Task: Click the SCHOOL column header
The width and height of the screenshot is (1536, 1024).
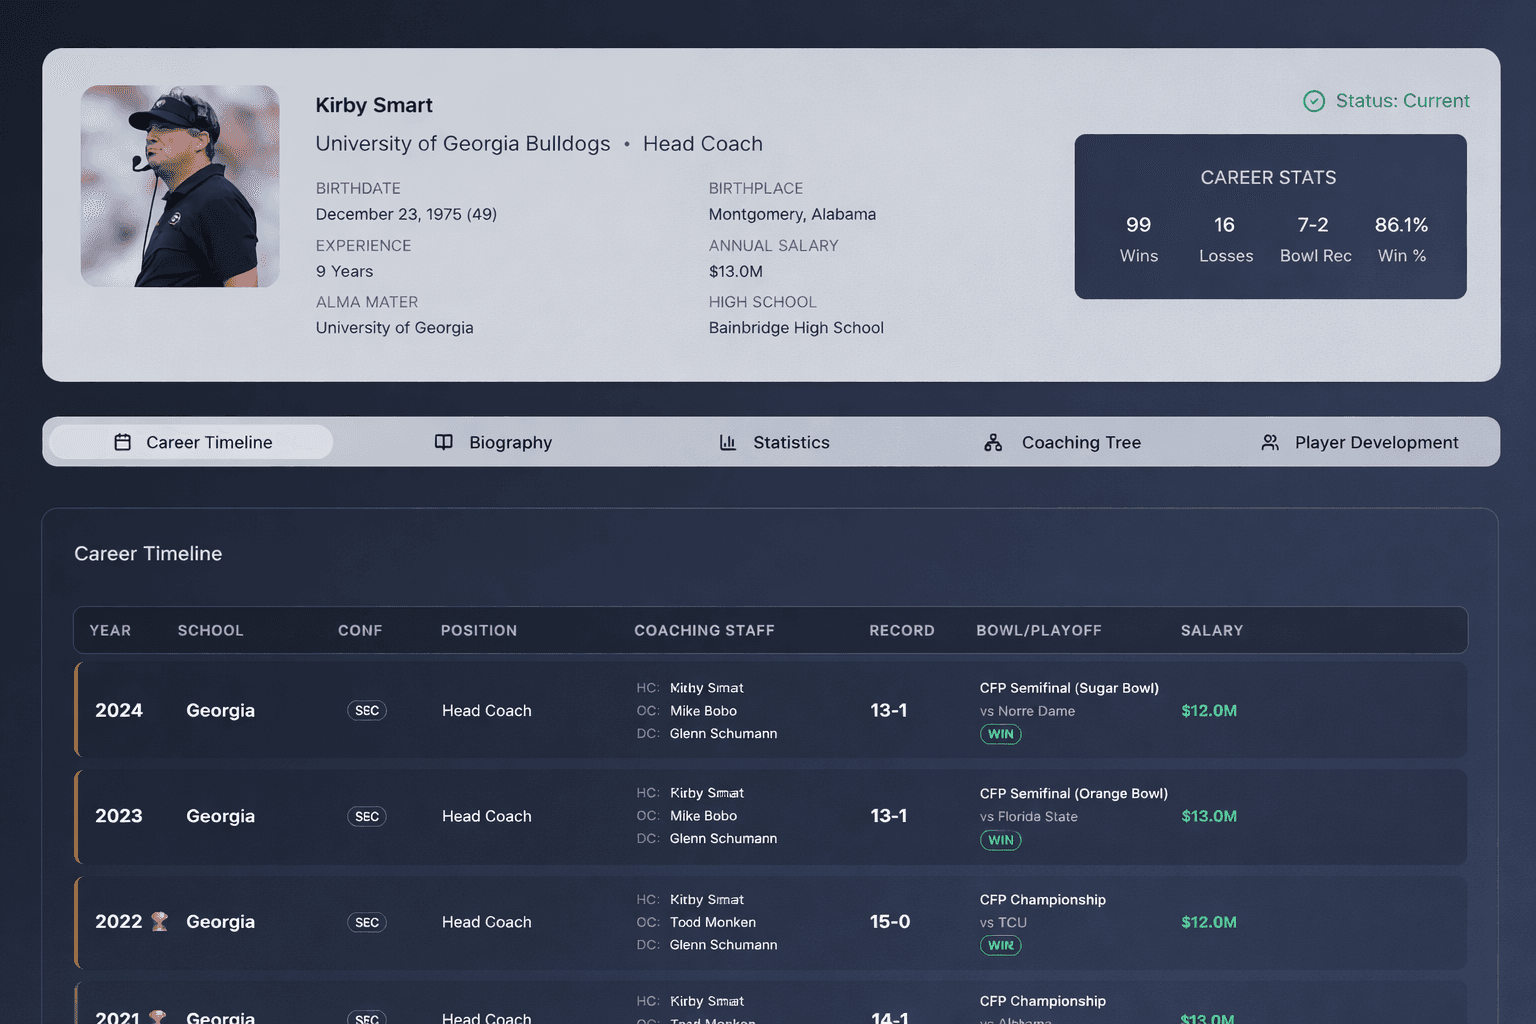Action: point(210,630)
